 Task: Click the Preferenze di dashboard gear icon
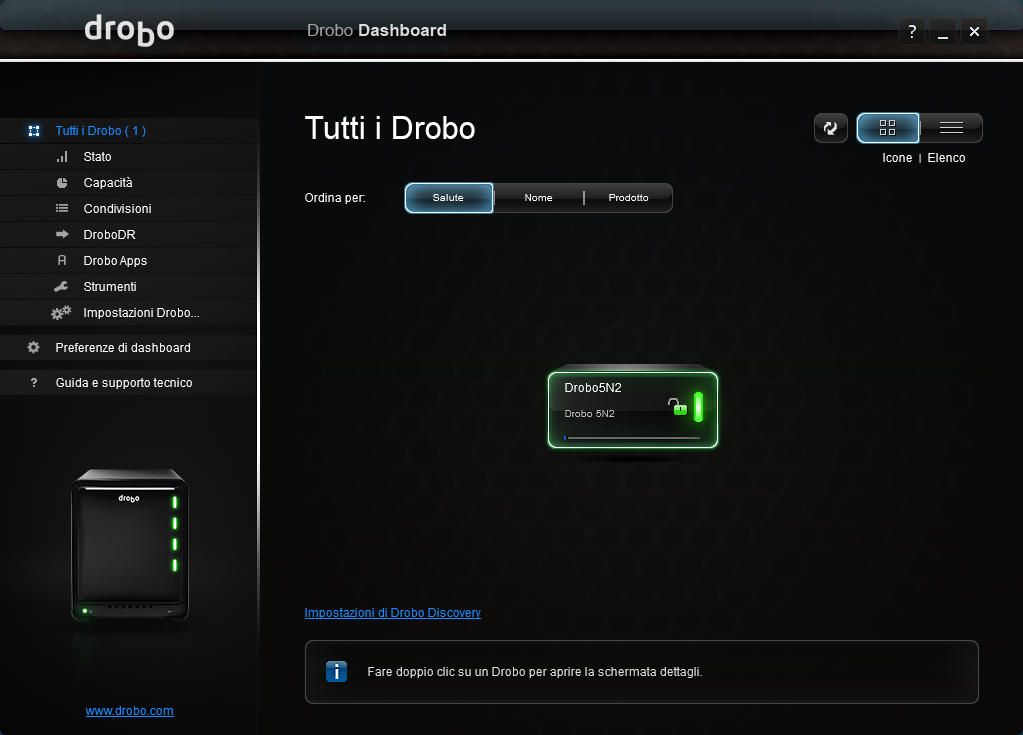coord(34,348)
